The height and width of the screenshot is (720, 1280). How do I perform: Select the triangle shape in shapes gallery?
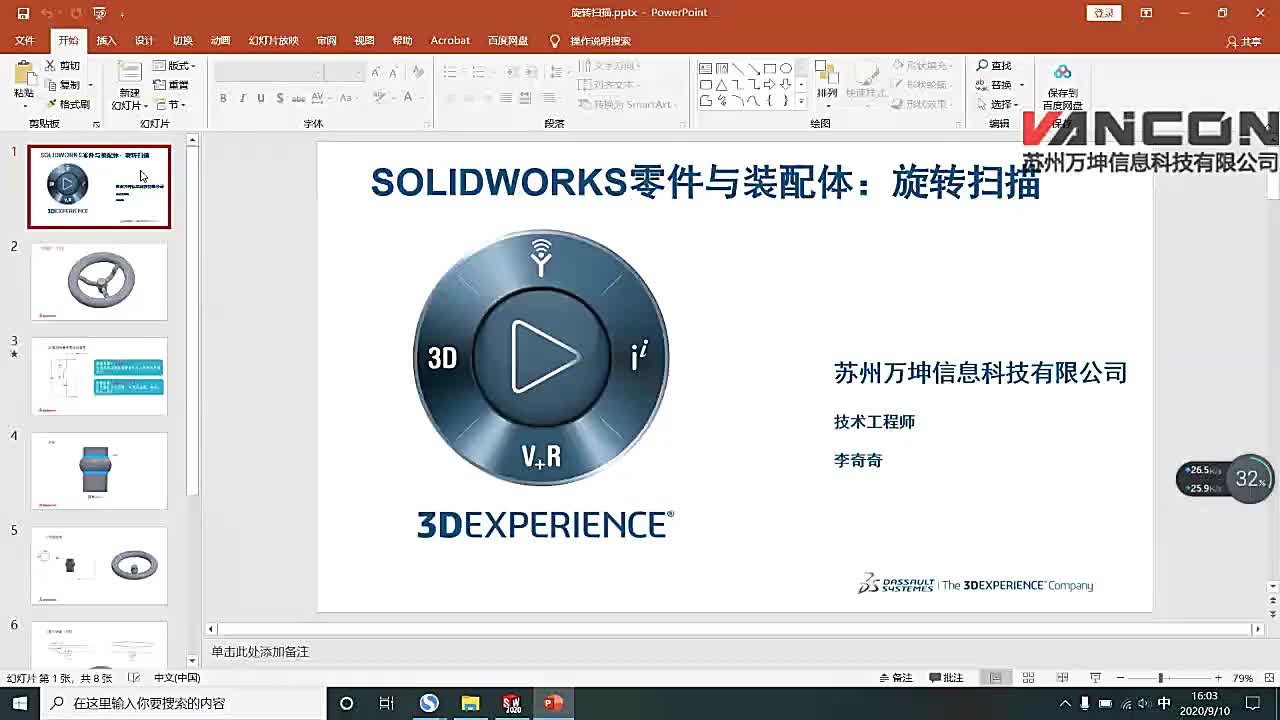click(722, 85)
